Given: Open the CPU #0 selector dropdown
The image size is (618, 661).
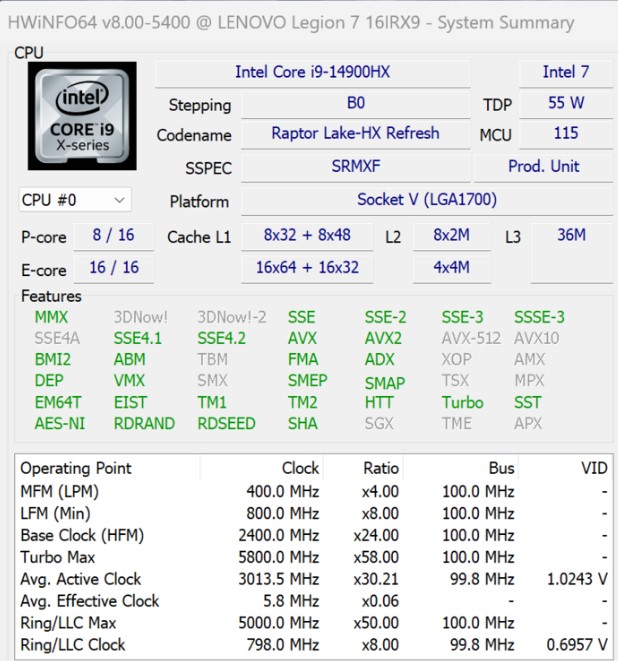Looking at the screenshot, I should (75, 200).
